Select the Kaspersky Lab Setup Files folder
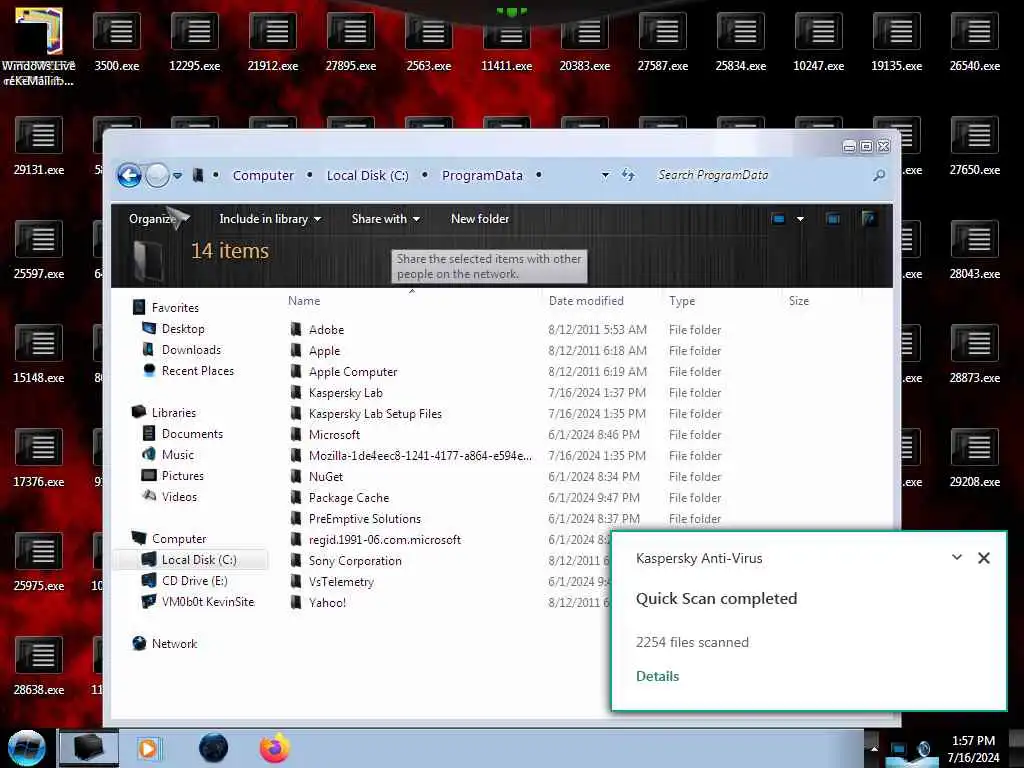The width and height of the screenshot is (1024, 768). click(375, 413)
